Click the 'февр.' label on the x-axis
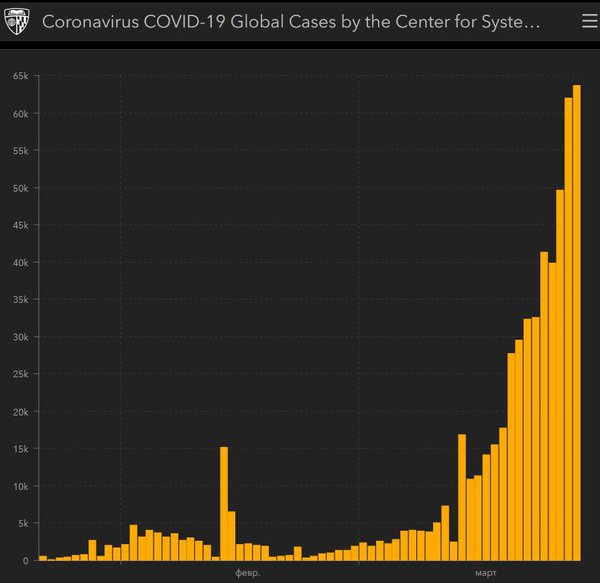 click(247, 573)
